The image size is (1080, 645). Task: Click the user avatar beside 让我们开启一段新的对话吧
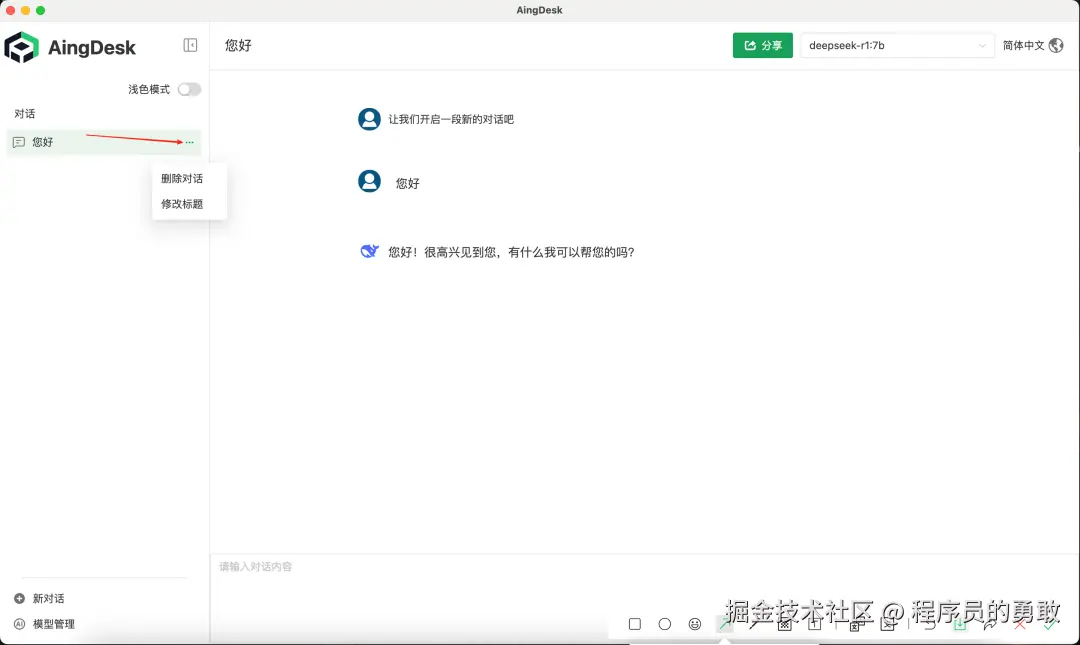(369, 119)
